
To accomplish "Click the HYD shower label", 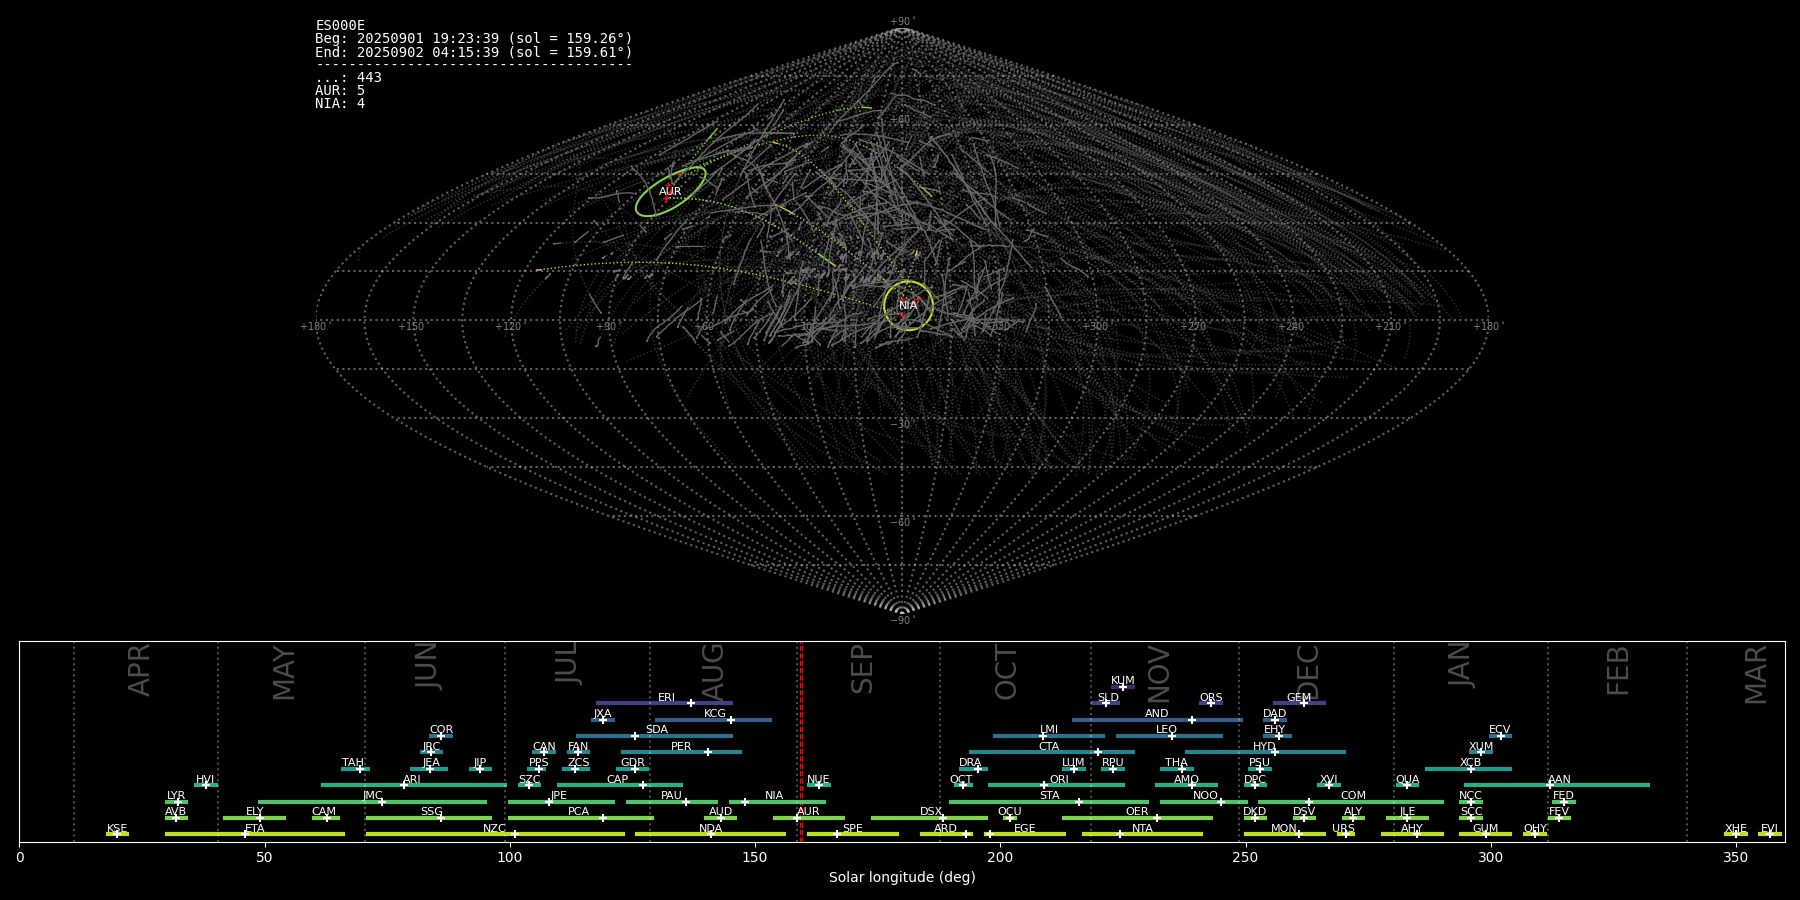I will click(x=1264, y=747).
